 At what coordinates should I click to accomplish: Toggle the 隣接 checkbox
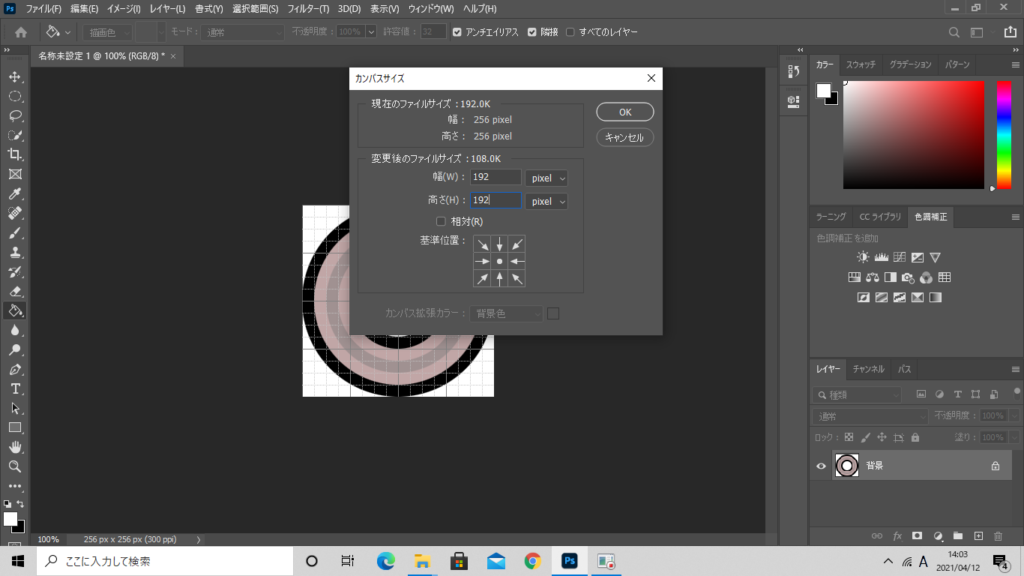tap(532, 32)
